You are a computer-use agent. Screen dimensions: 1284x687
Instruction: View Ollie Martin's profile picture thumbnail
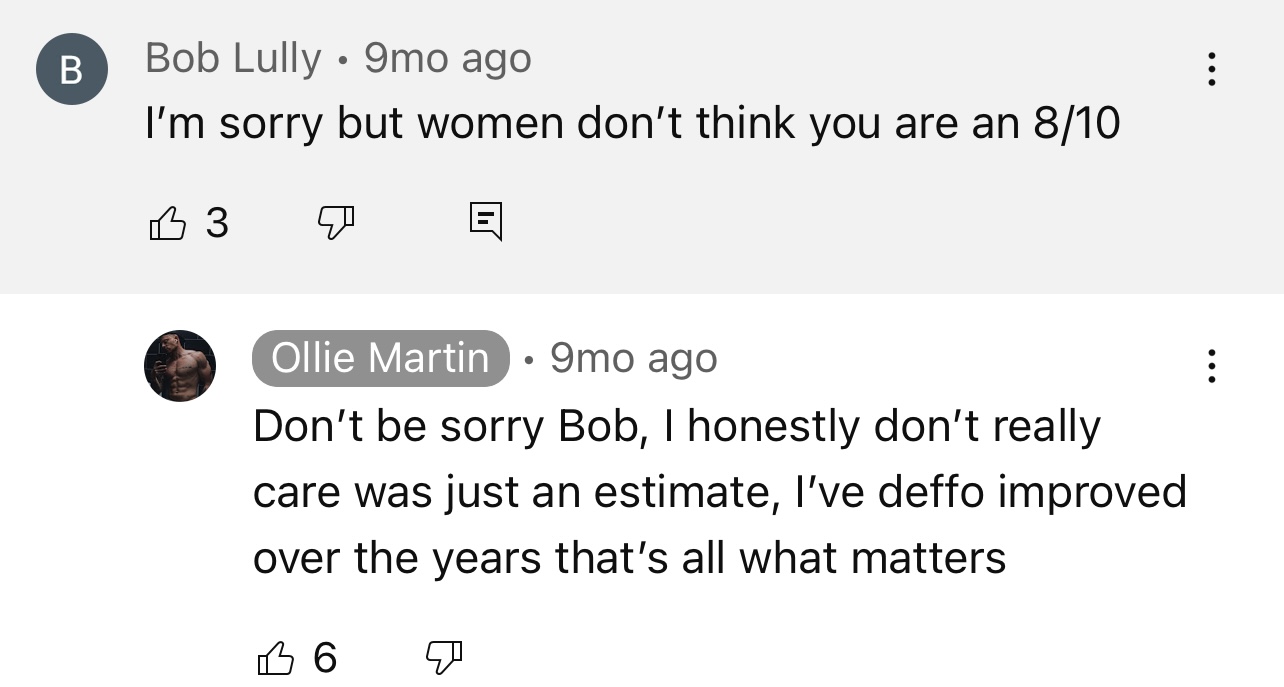[180, 366]
